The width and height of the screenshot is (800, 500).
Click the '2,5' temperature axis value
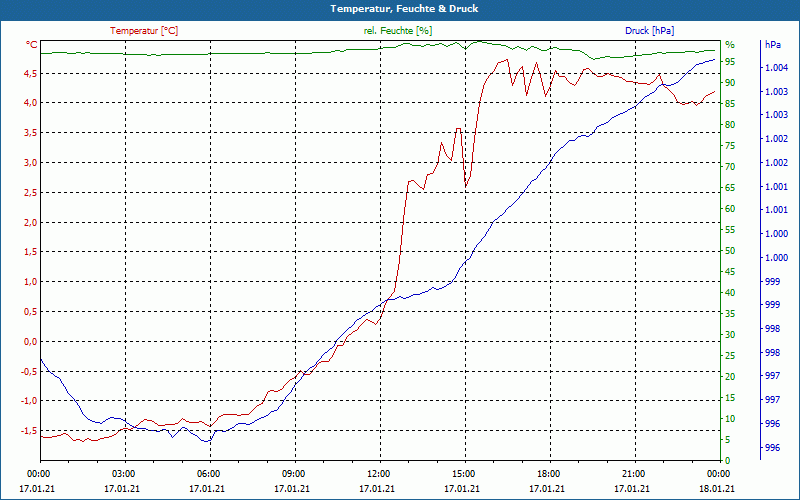[31, 192]
